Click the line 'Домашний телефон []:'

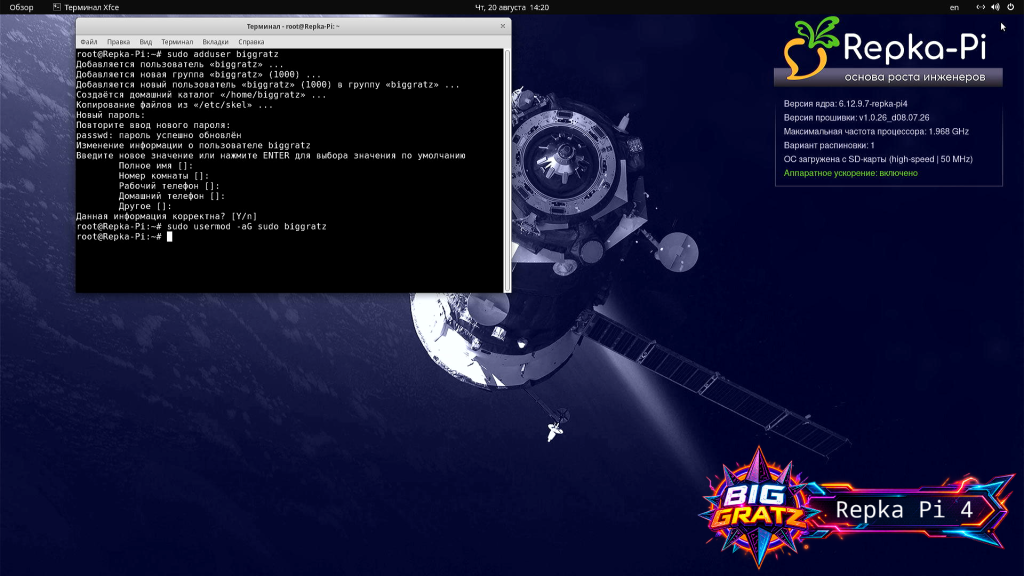tap(172, 196)
